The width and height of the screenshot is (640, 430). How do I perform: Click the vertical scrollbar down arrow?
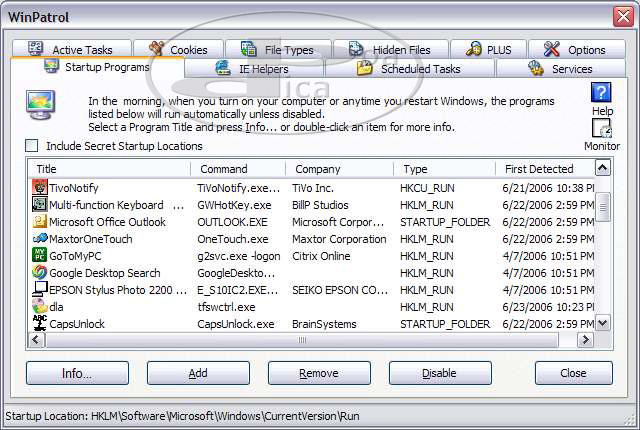point(603,323)
